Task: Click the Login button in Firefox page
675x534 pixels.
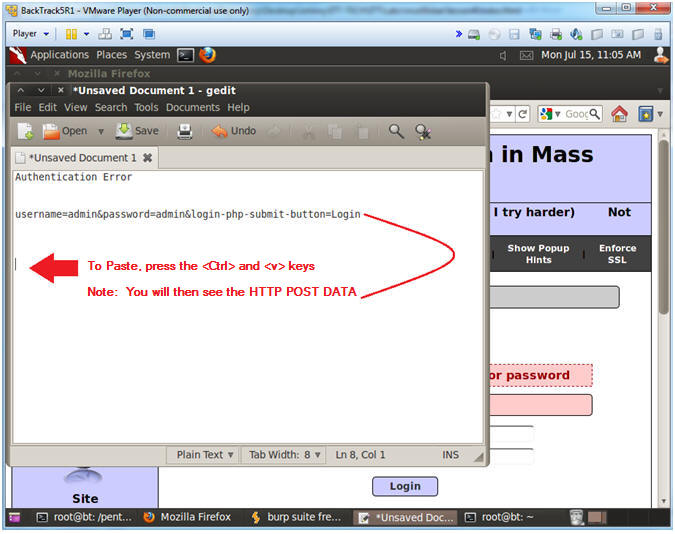Action: 405,486
